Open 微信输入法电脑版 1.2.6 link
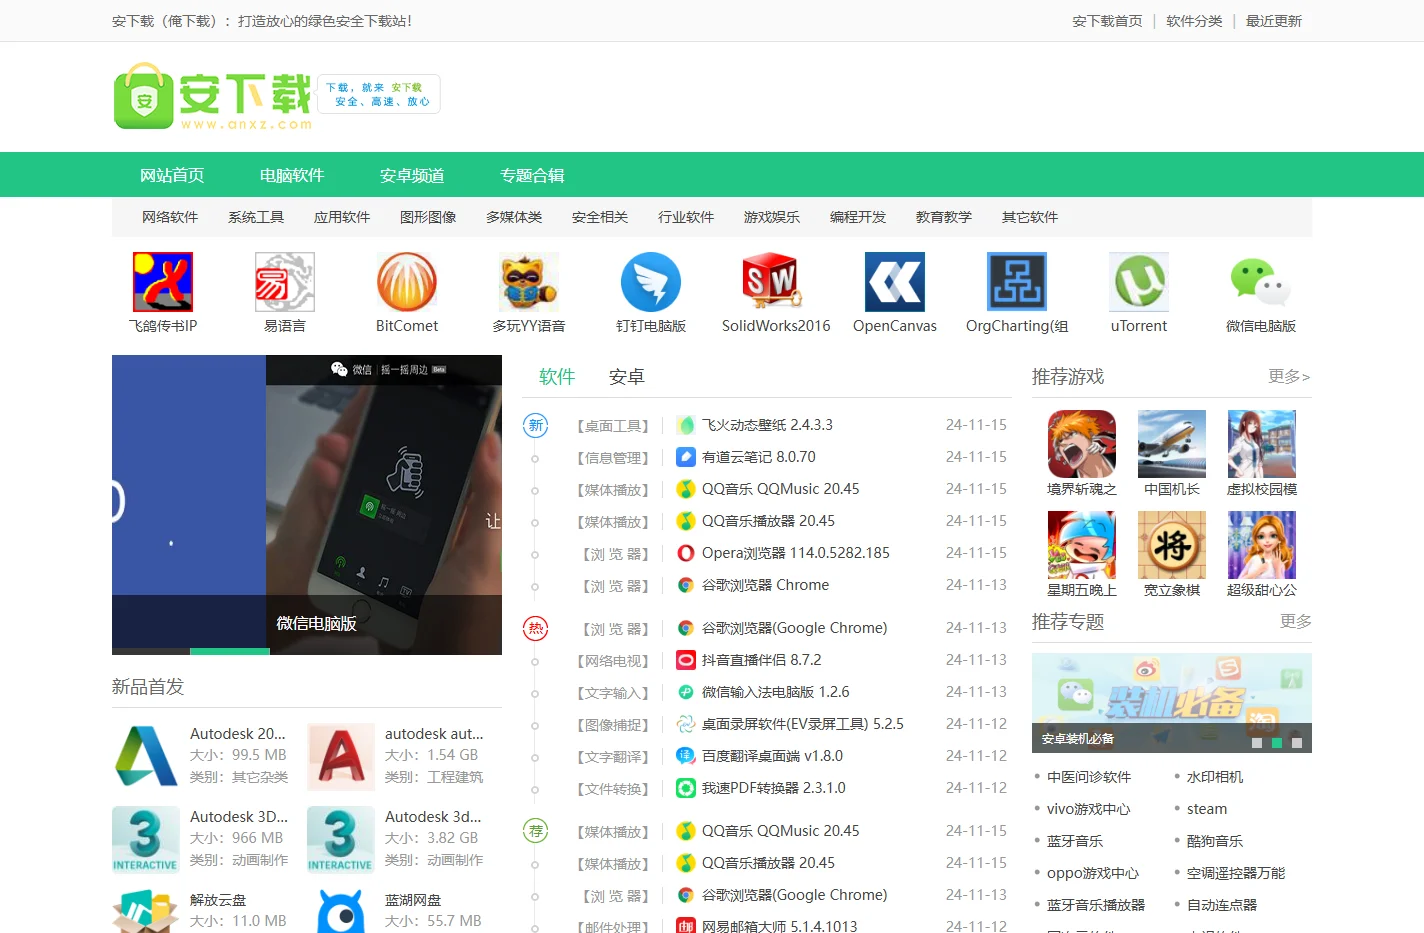 (x=775, y=692)
